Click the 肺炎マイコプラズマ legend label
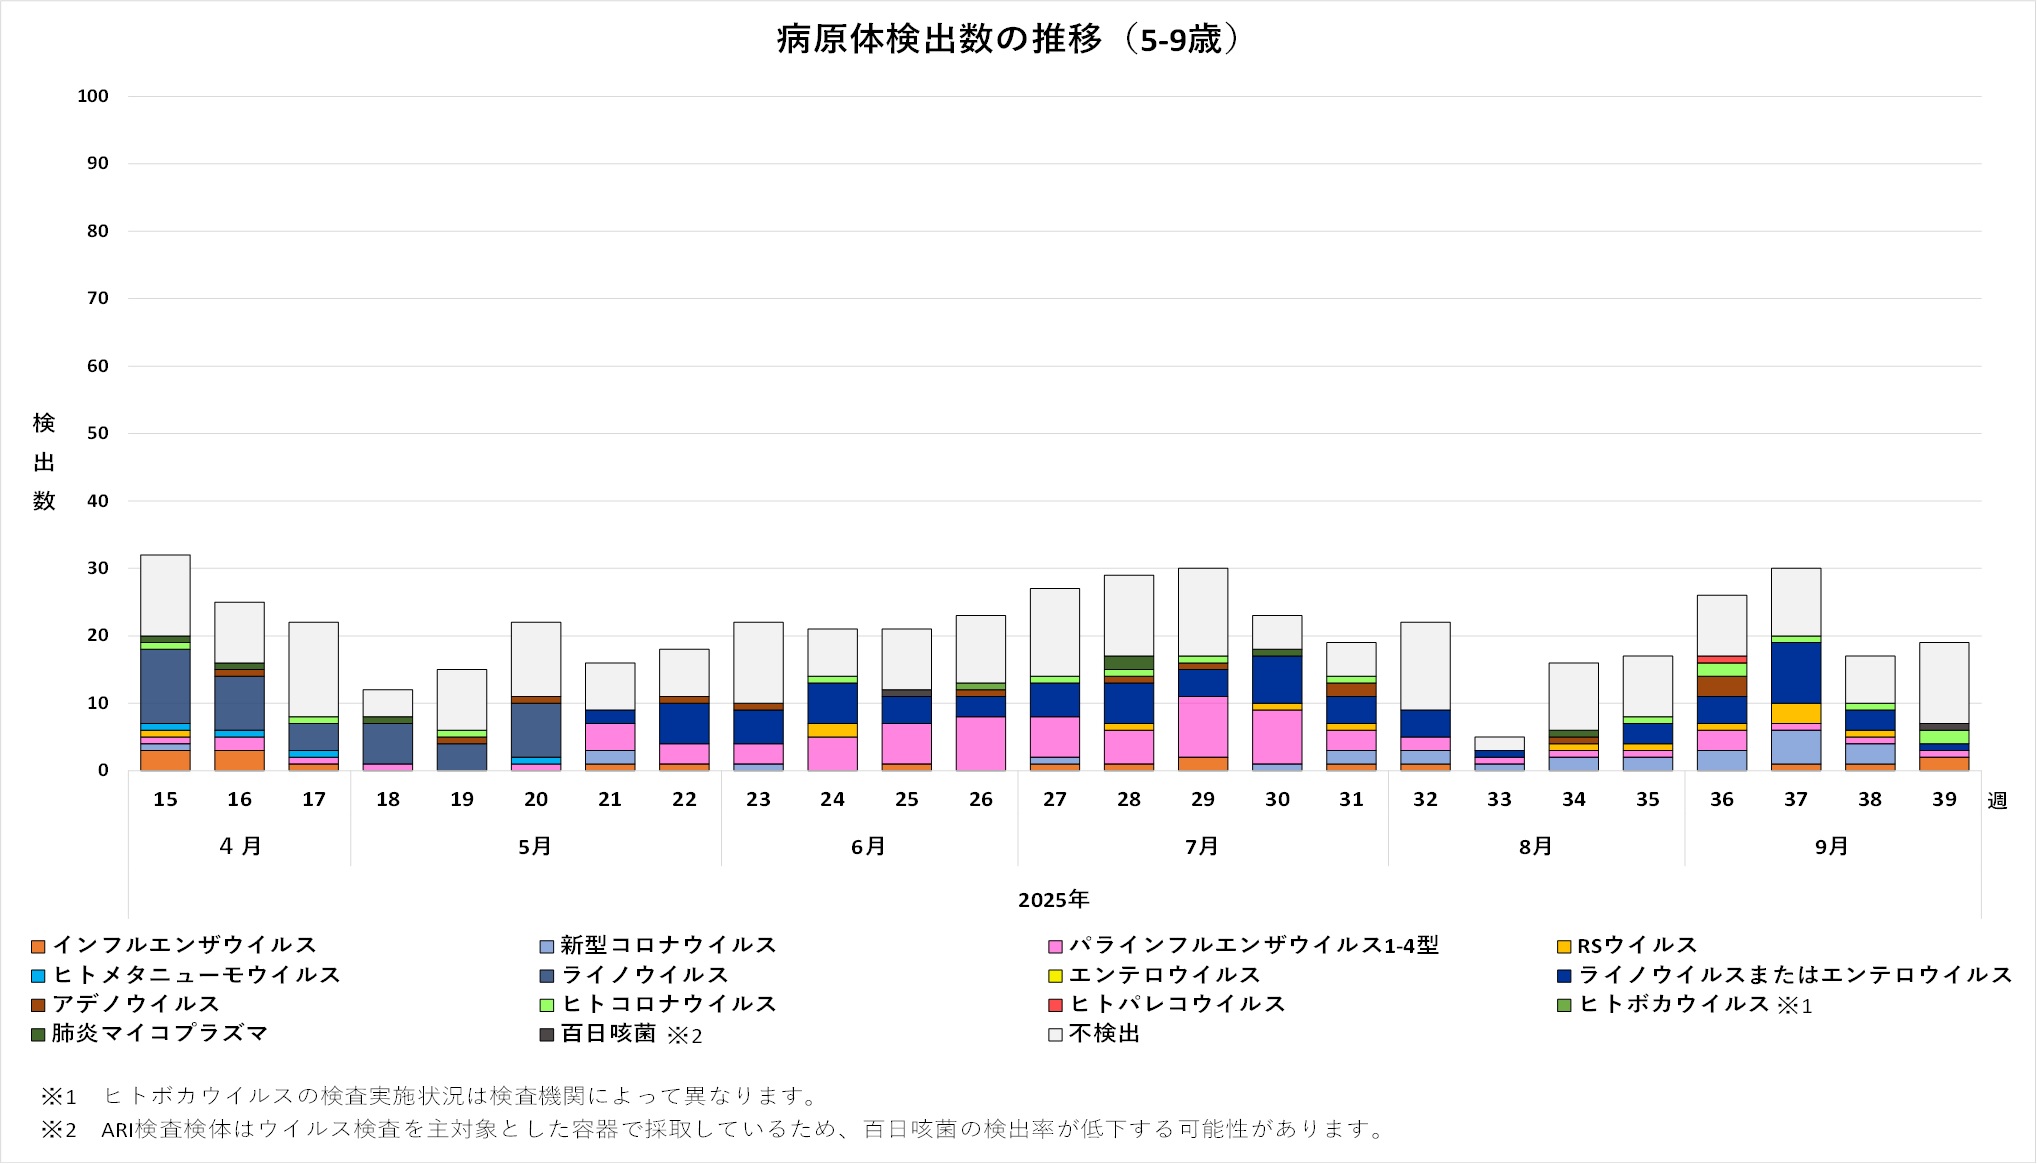 160,1034
